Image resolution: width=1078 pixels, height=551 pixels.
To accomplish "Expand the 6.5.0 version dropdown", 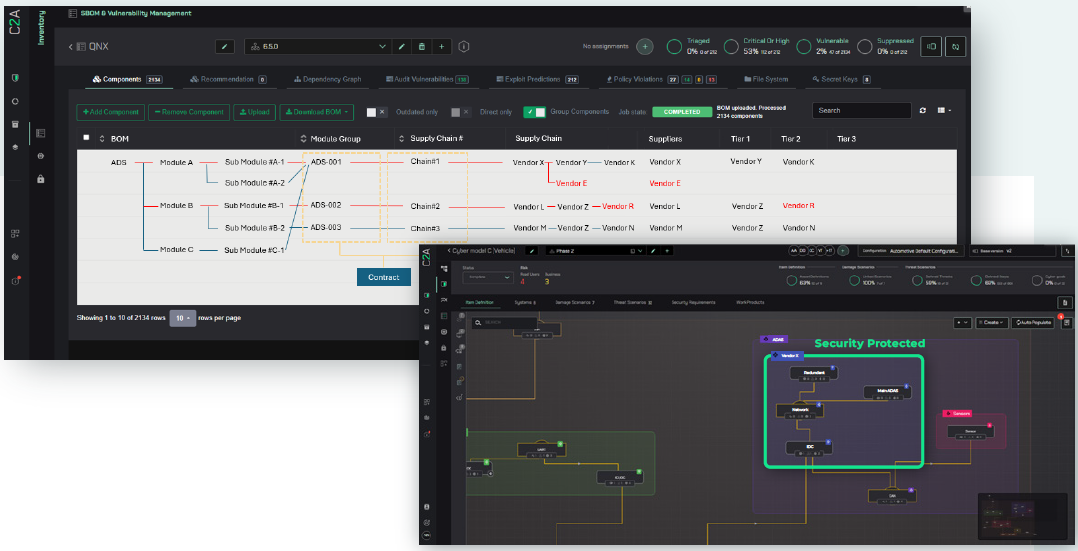I will (x=318, y=47).
